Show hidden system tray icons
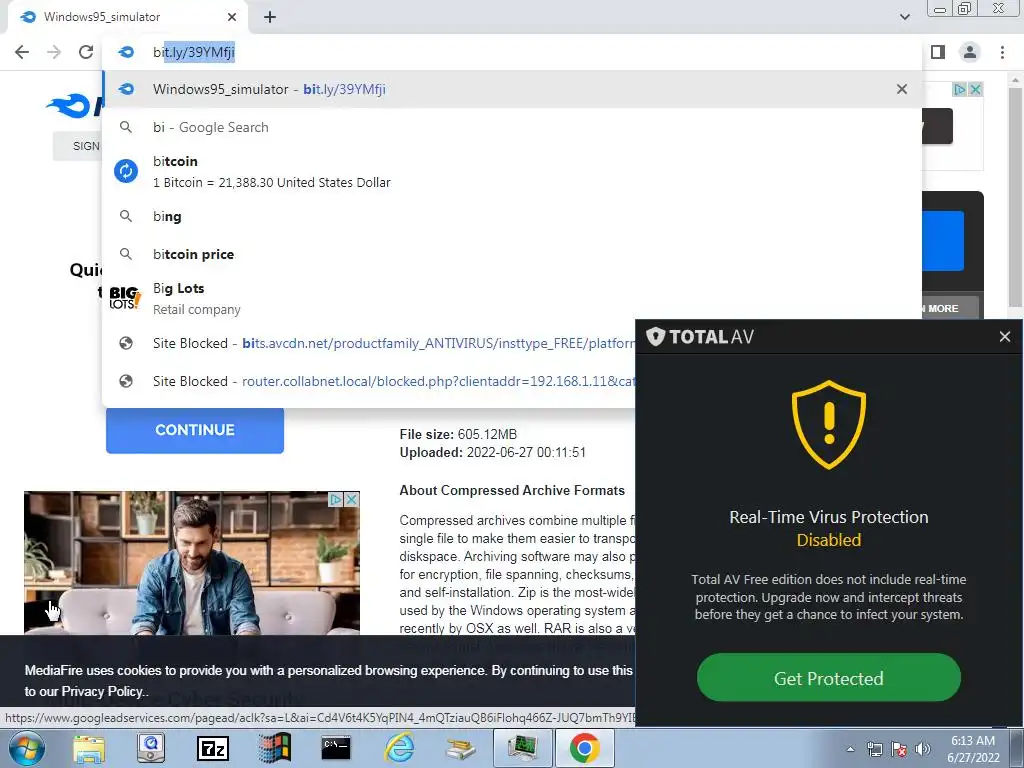The image size is (1024, 768). coord(850,749)
